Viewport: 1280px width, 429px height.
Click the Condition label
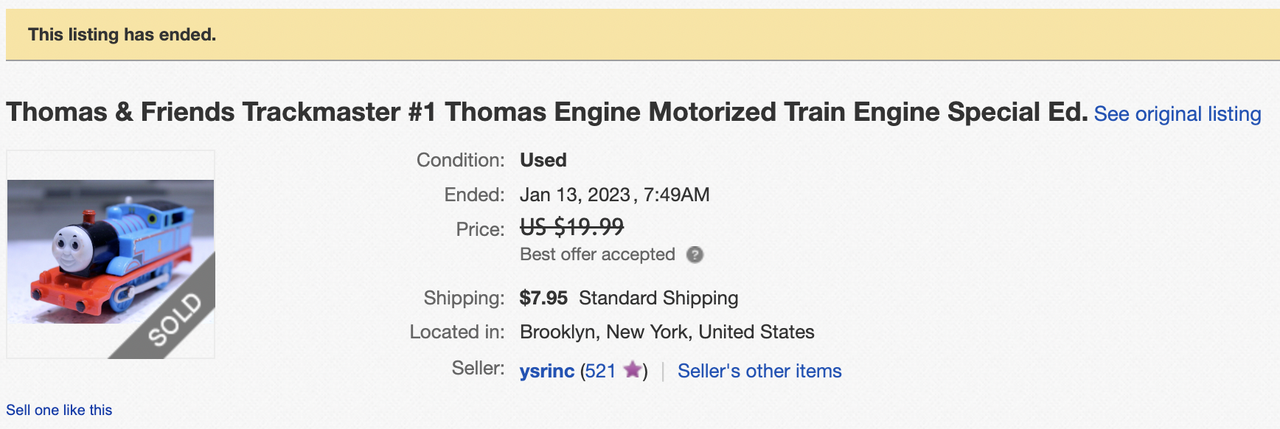[460, 160]
